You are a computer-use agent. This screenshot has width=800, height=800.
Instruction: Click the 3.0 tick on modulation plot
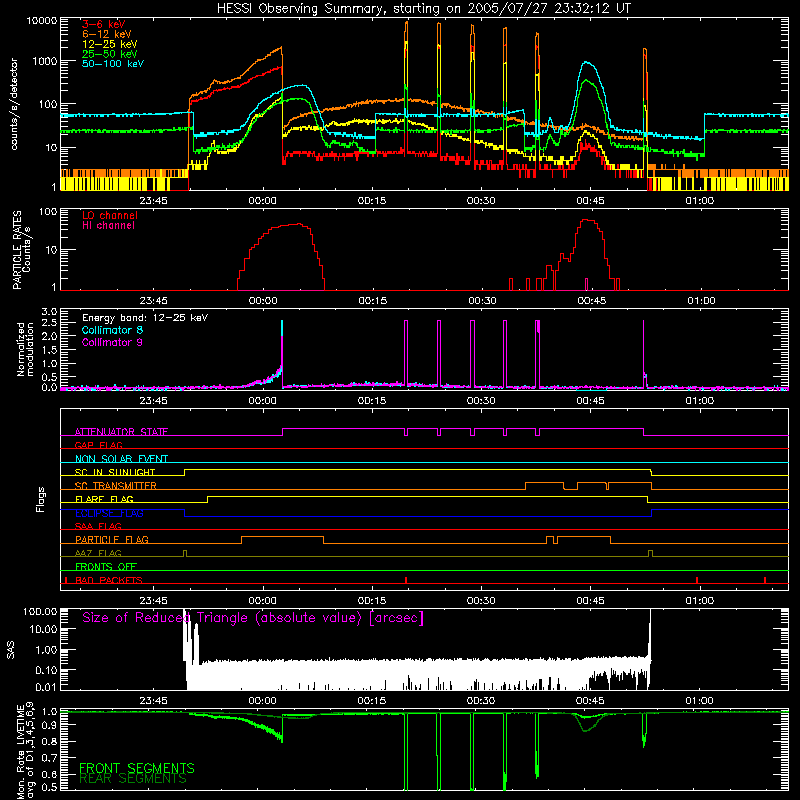pos(49,311)
